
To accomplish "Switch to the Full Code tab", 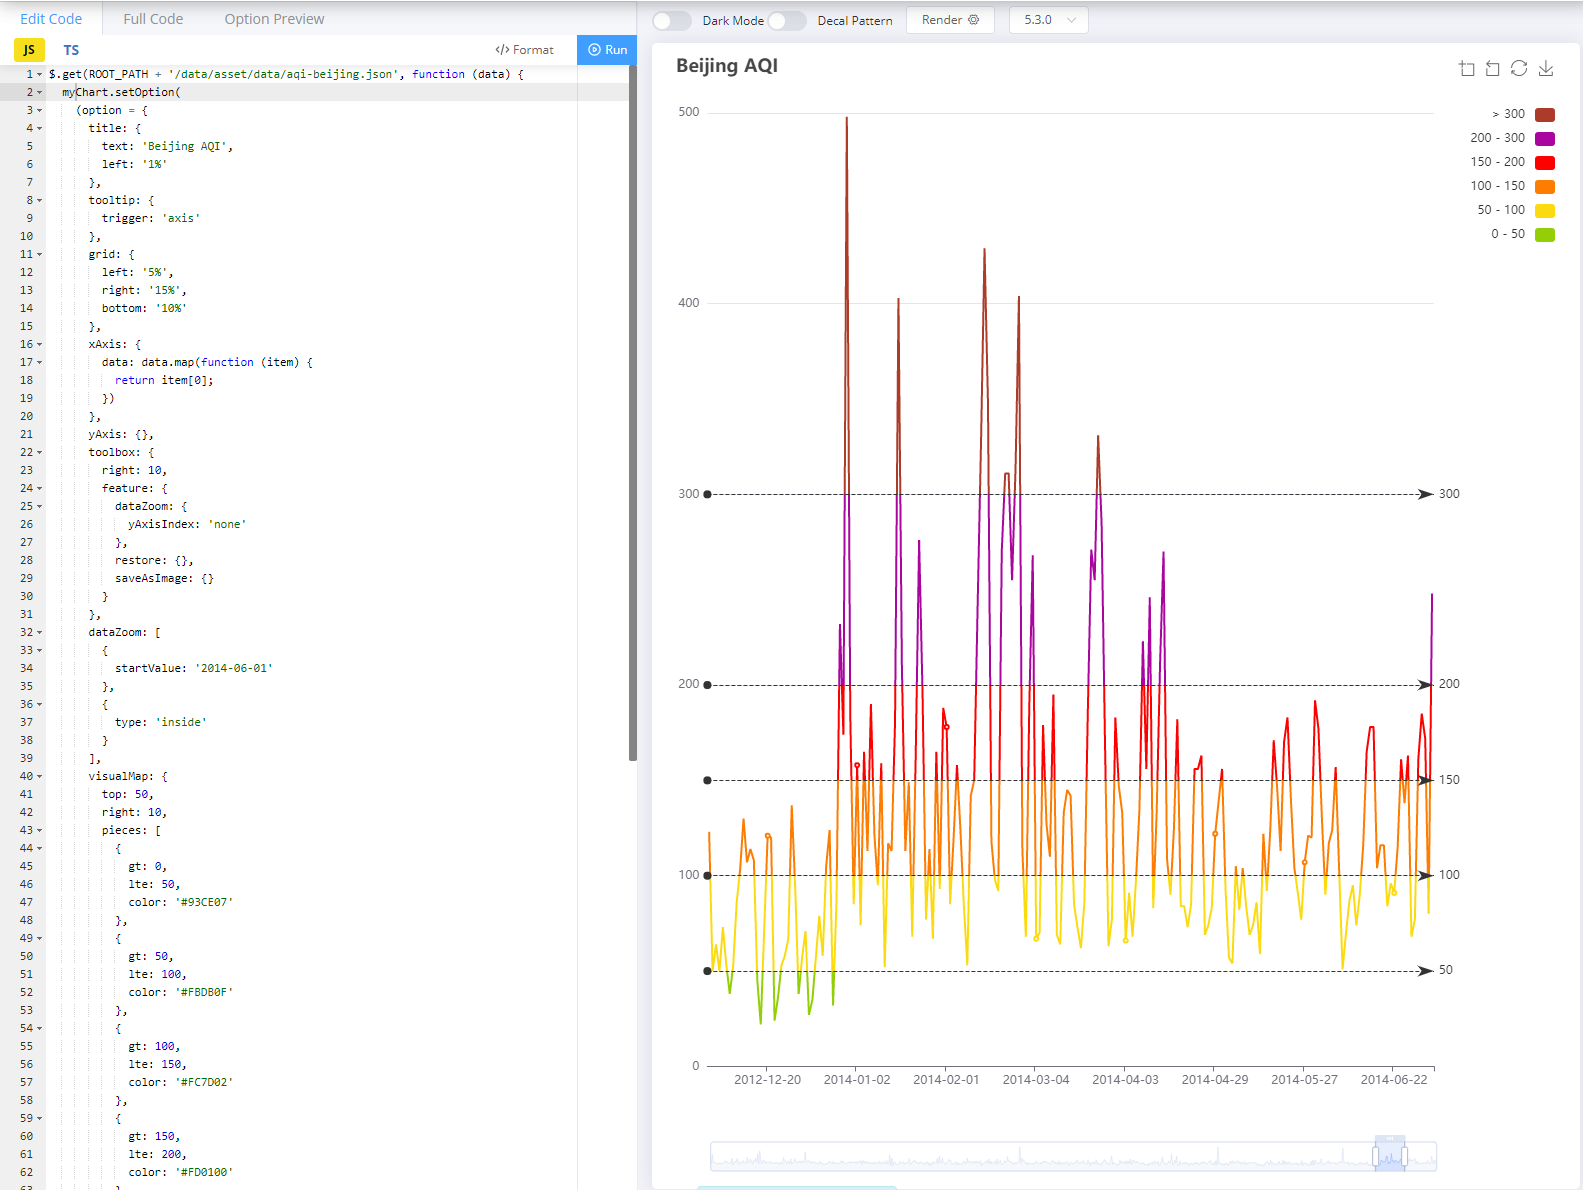I will 153,19.
